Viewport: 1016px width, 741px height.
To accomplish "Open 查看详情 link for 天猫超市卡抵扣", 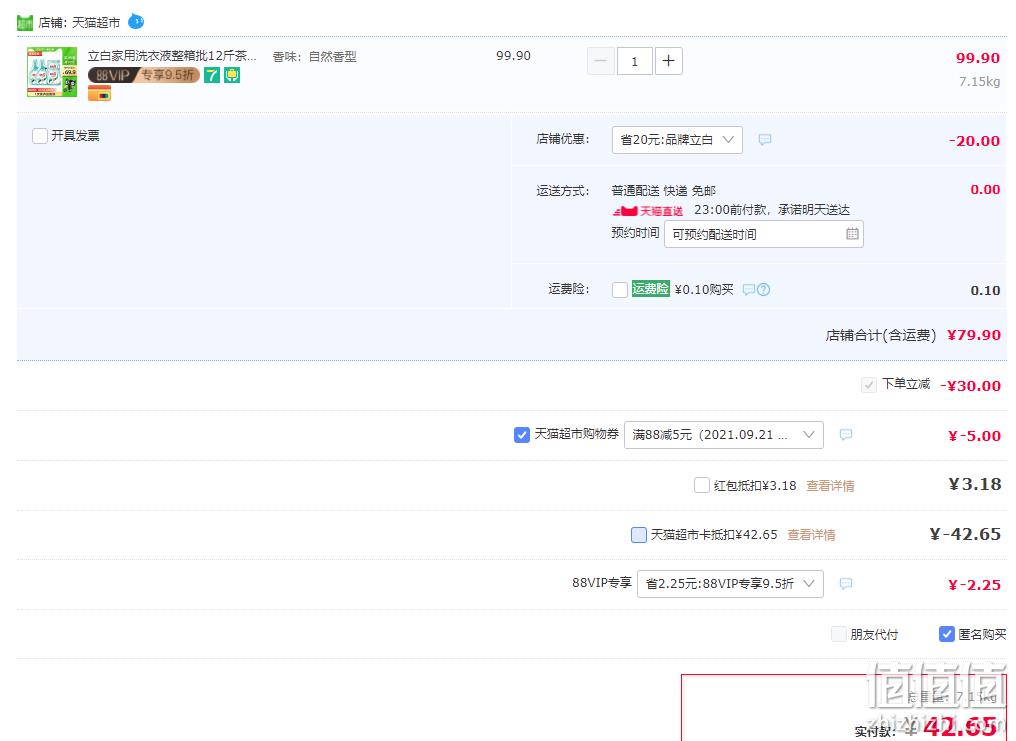I will point(811,535).
